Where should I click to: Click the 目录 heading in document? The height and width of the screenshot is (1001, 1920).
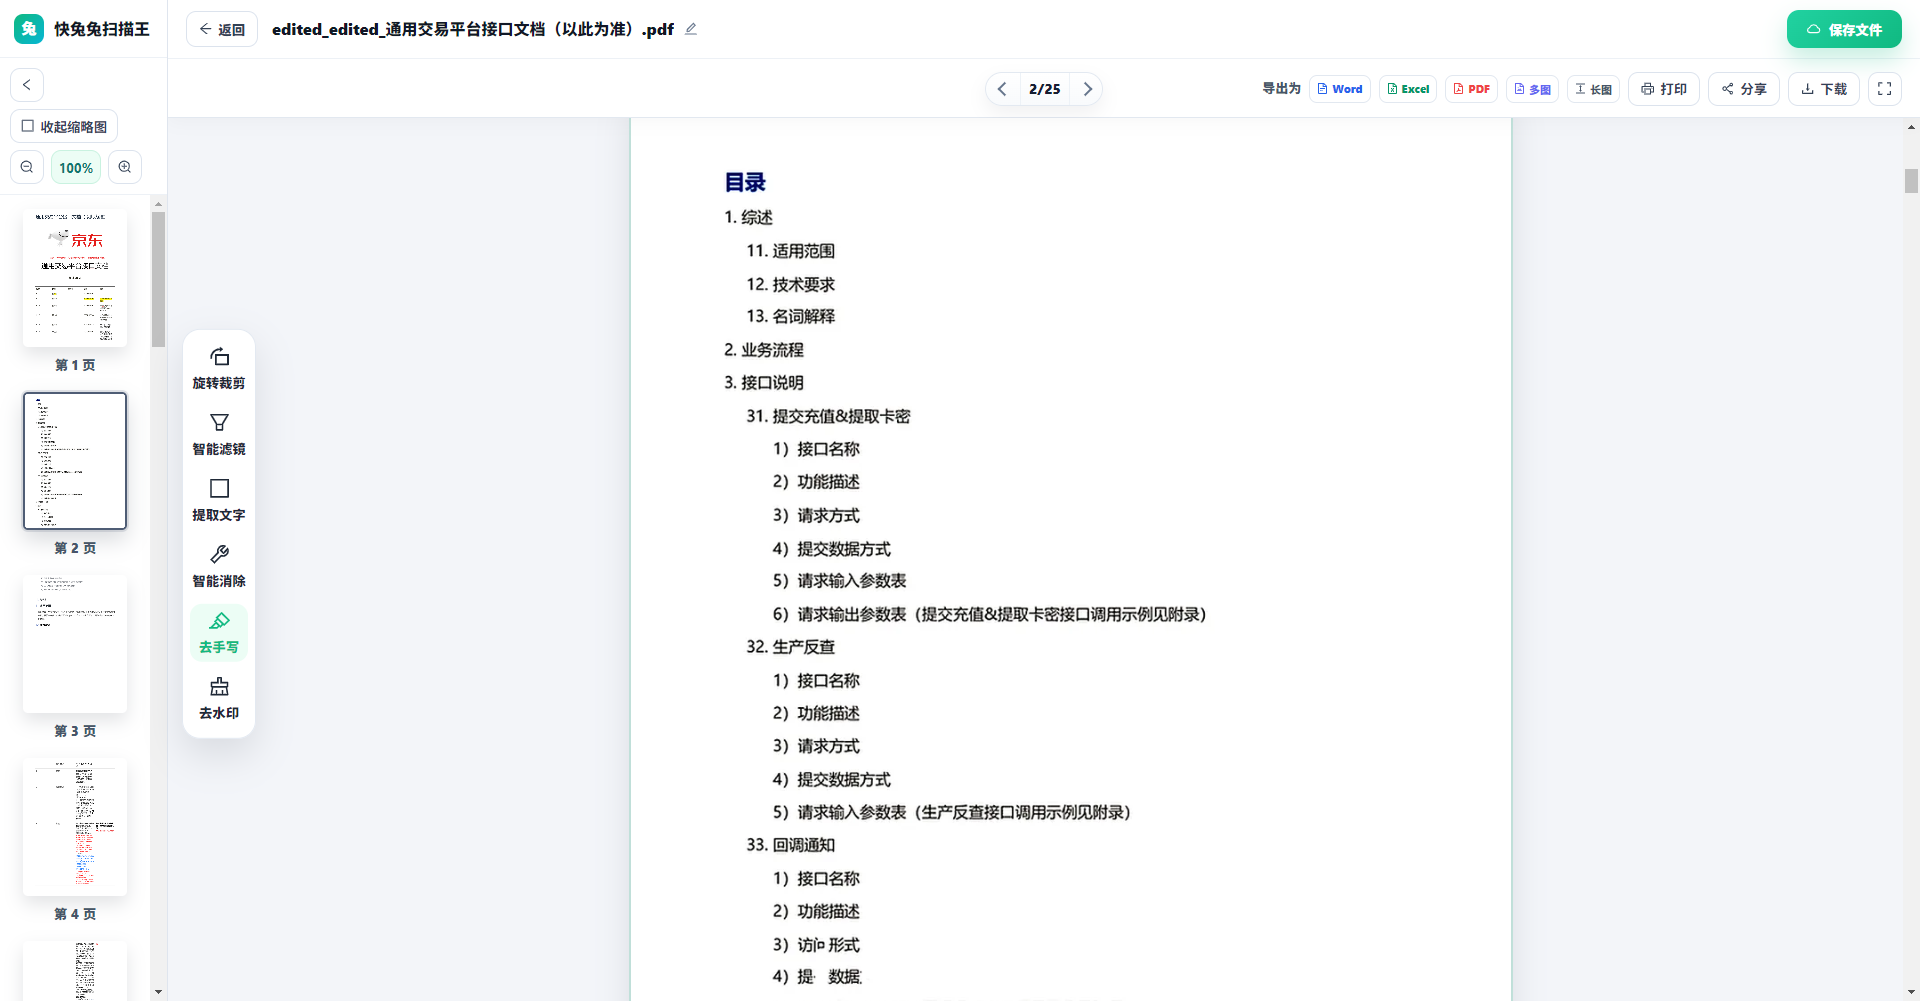point(745,182)
